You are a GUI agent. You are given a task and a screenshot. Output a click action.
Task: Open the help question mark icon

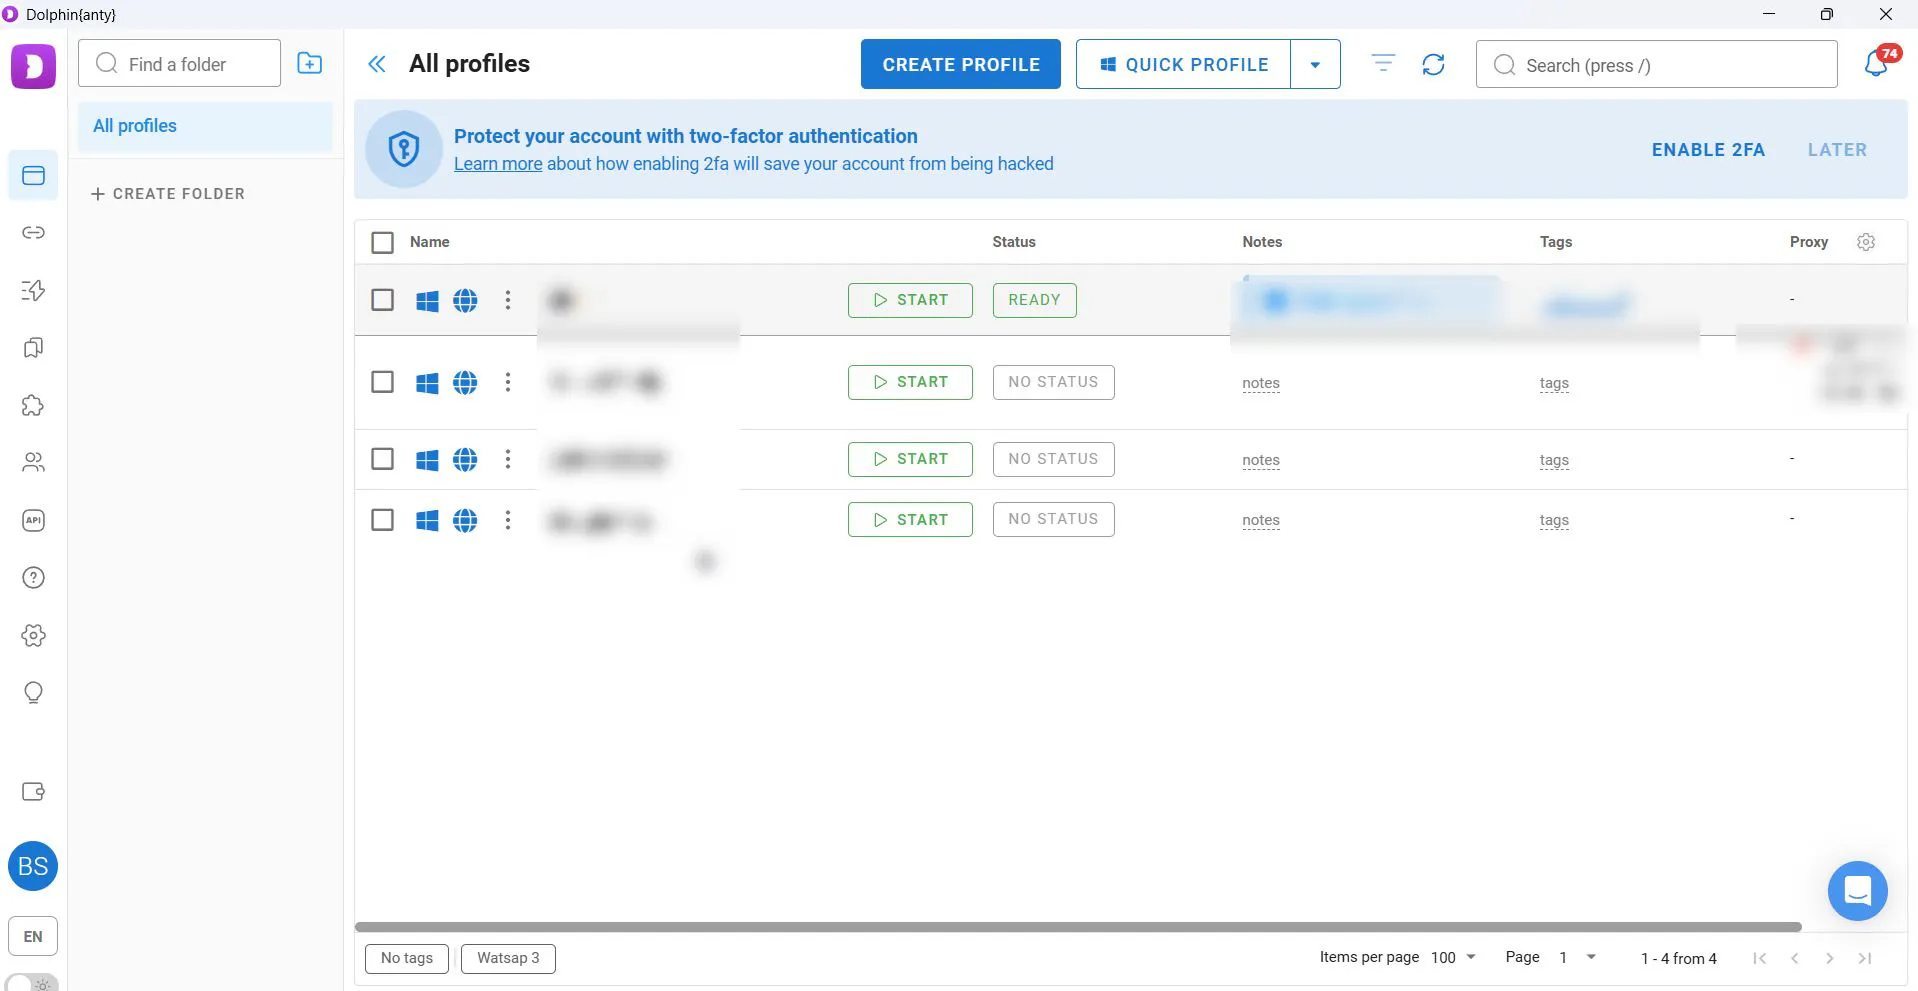(33, 578)
